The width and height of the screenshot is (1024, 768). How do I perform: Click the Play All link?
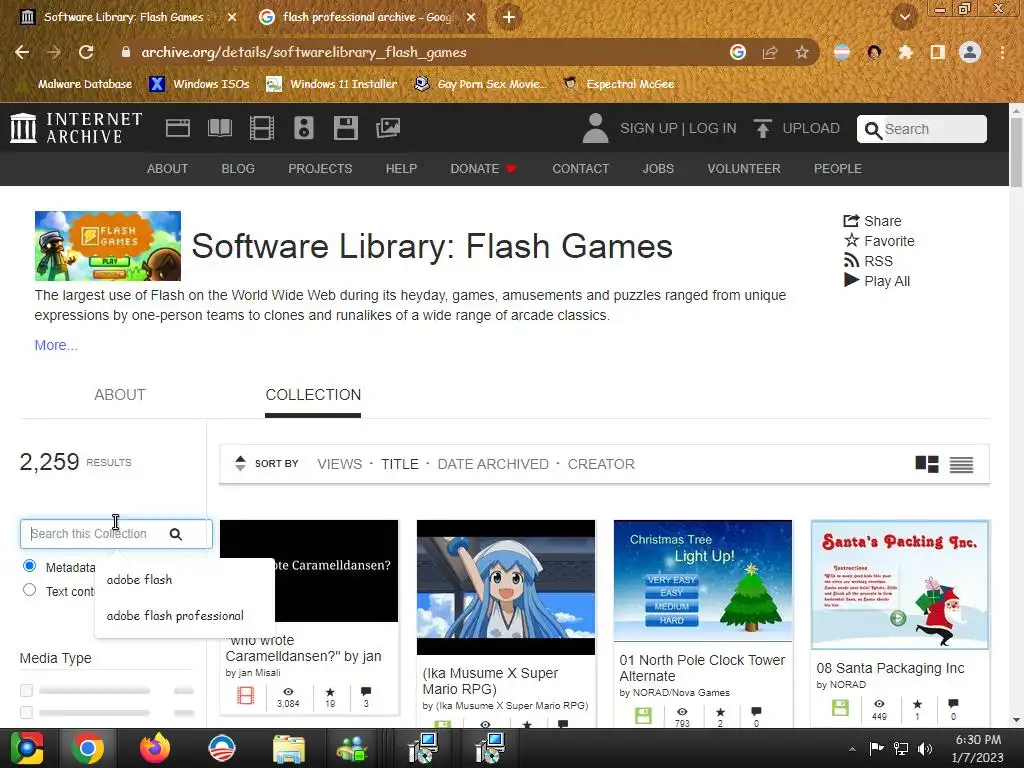click(x=876, y=281)
